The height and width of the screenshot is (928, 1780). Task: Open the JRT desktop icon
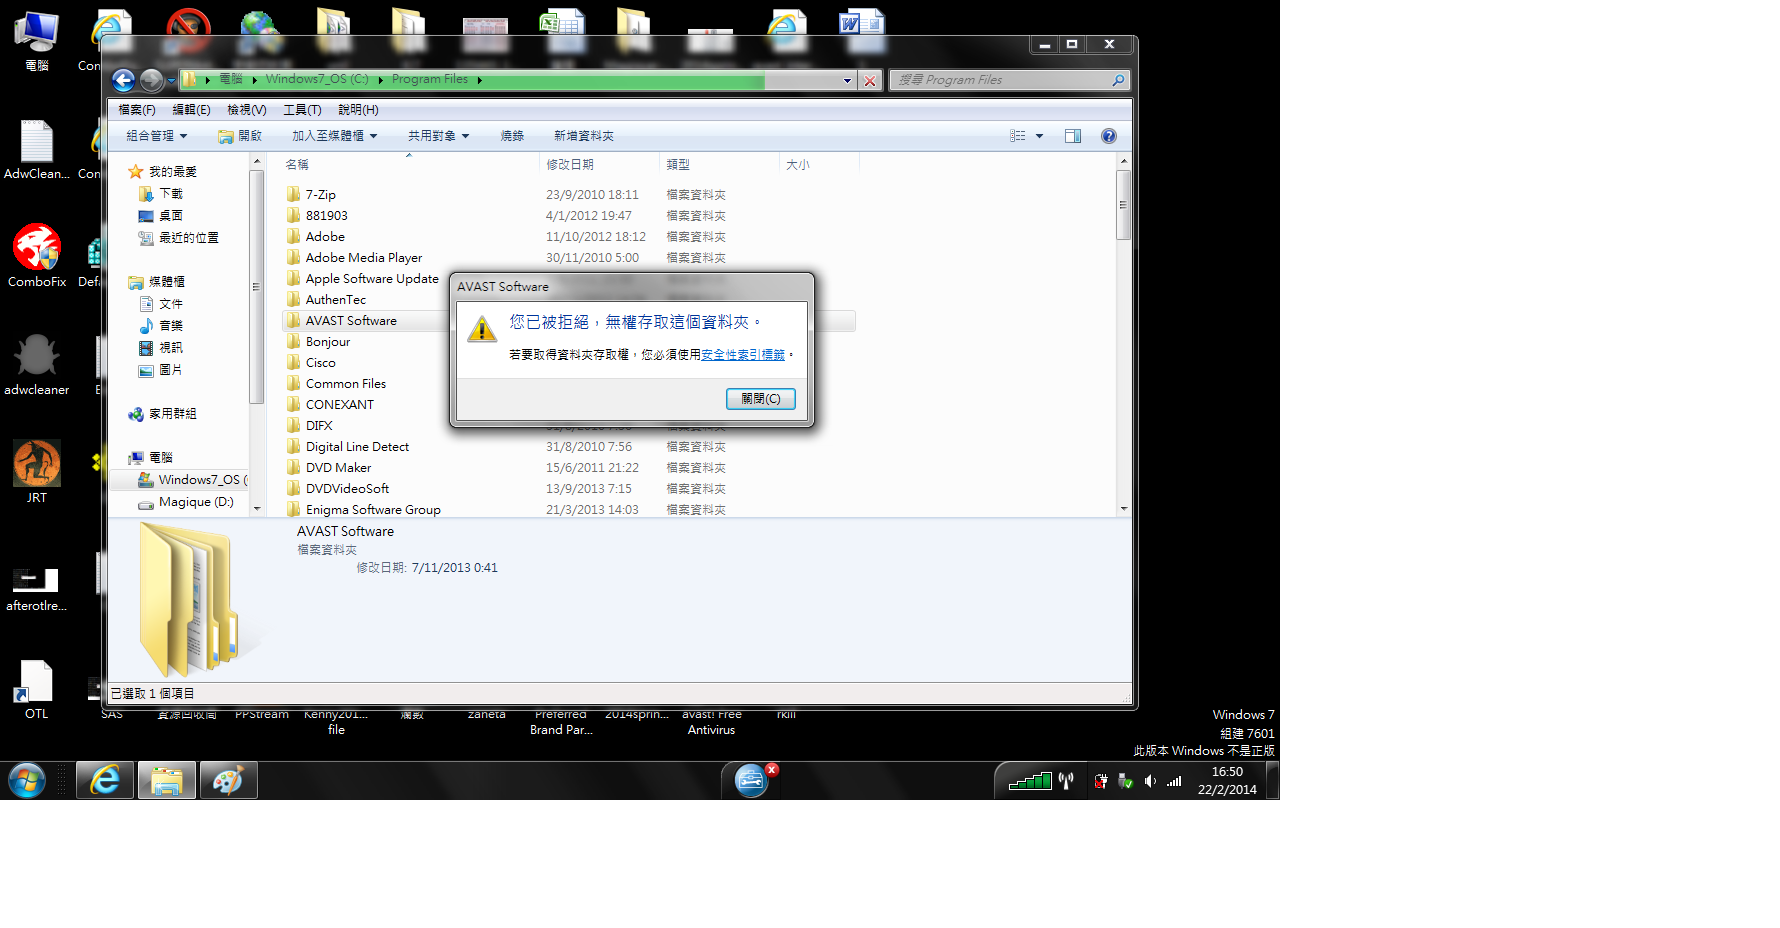37,471
